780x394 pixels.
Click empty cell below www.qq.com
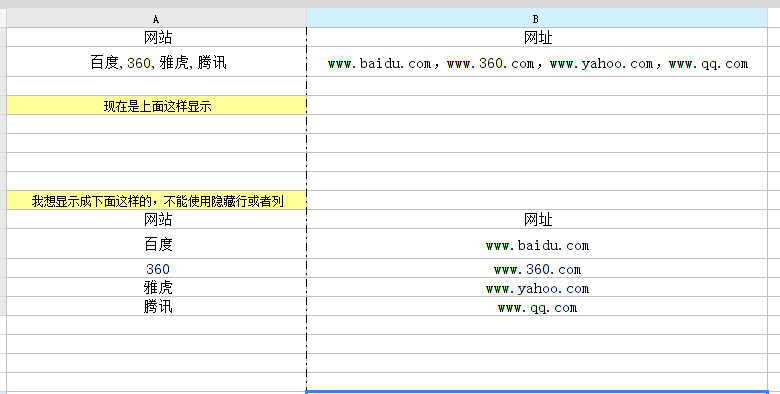[537, 325]
